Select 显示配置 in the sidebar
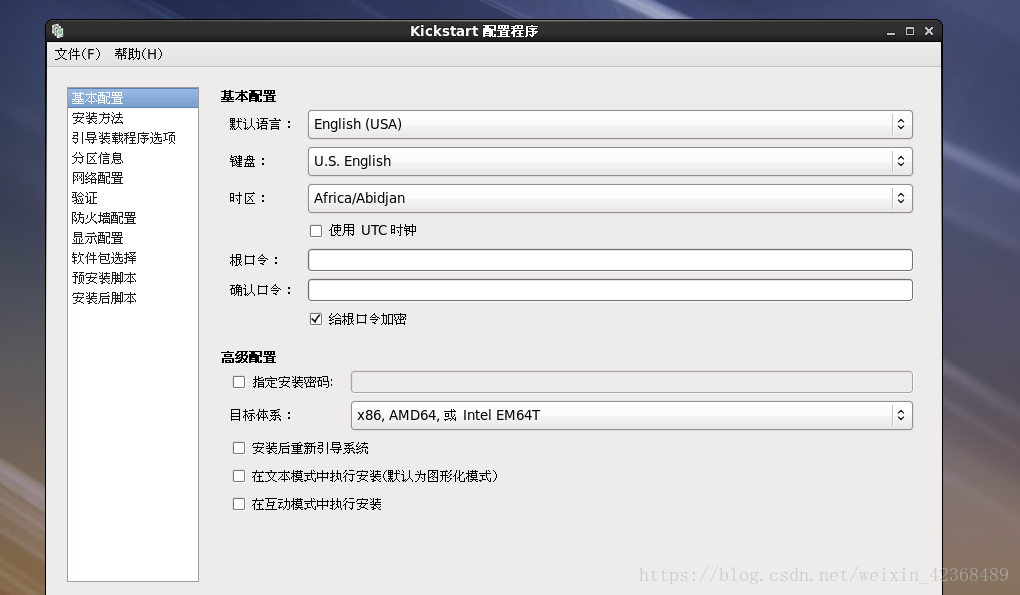 tap(133, 239)
